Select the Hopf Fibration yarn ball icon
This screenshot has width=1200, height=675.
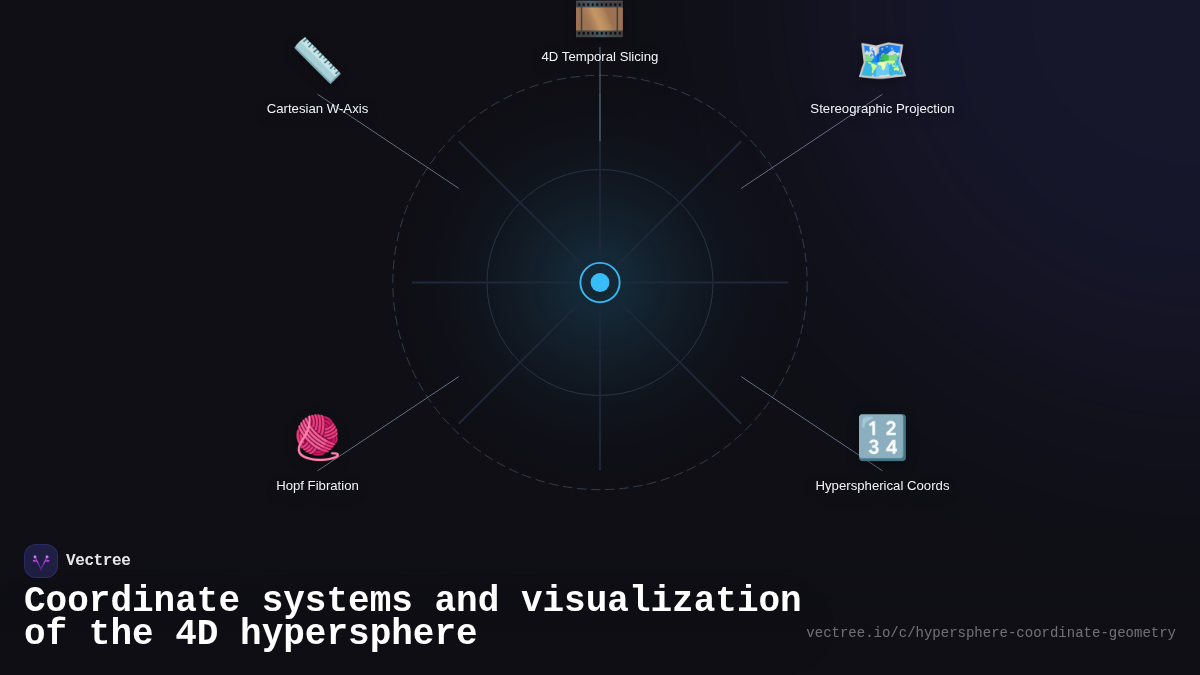point(317,437)
